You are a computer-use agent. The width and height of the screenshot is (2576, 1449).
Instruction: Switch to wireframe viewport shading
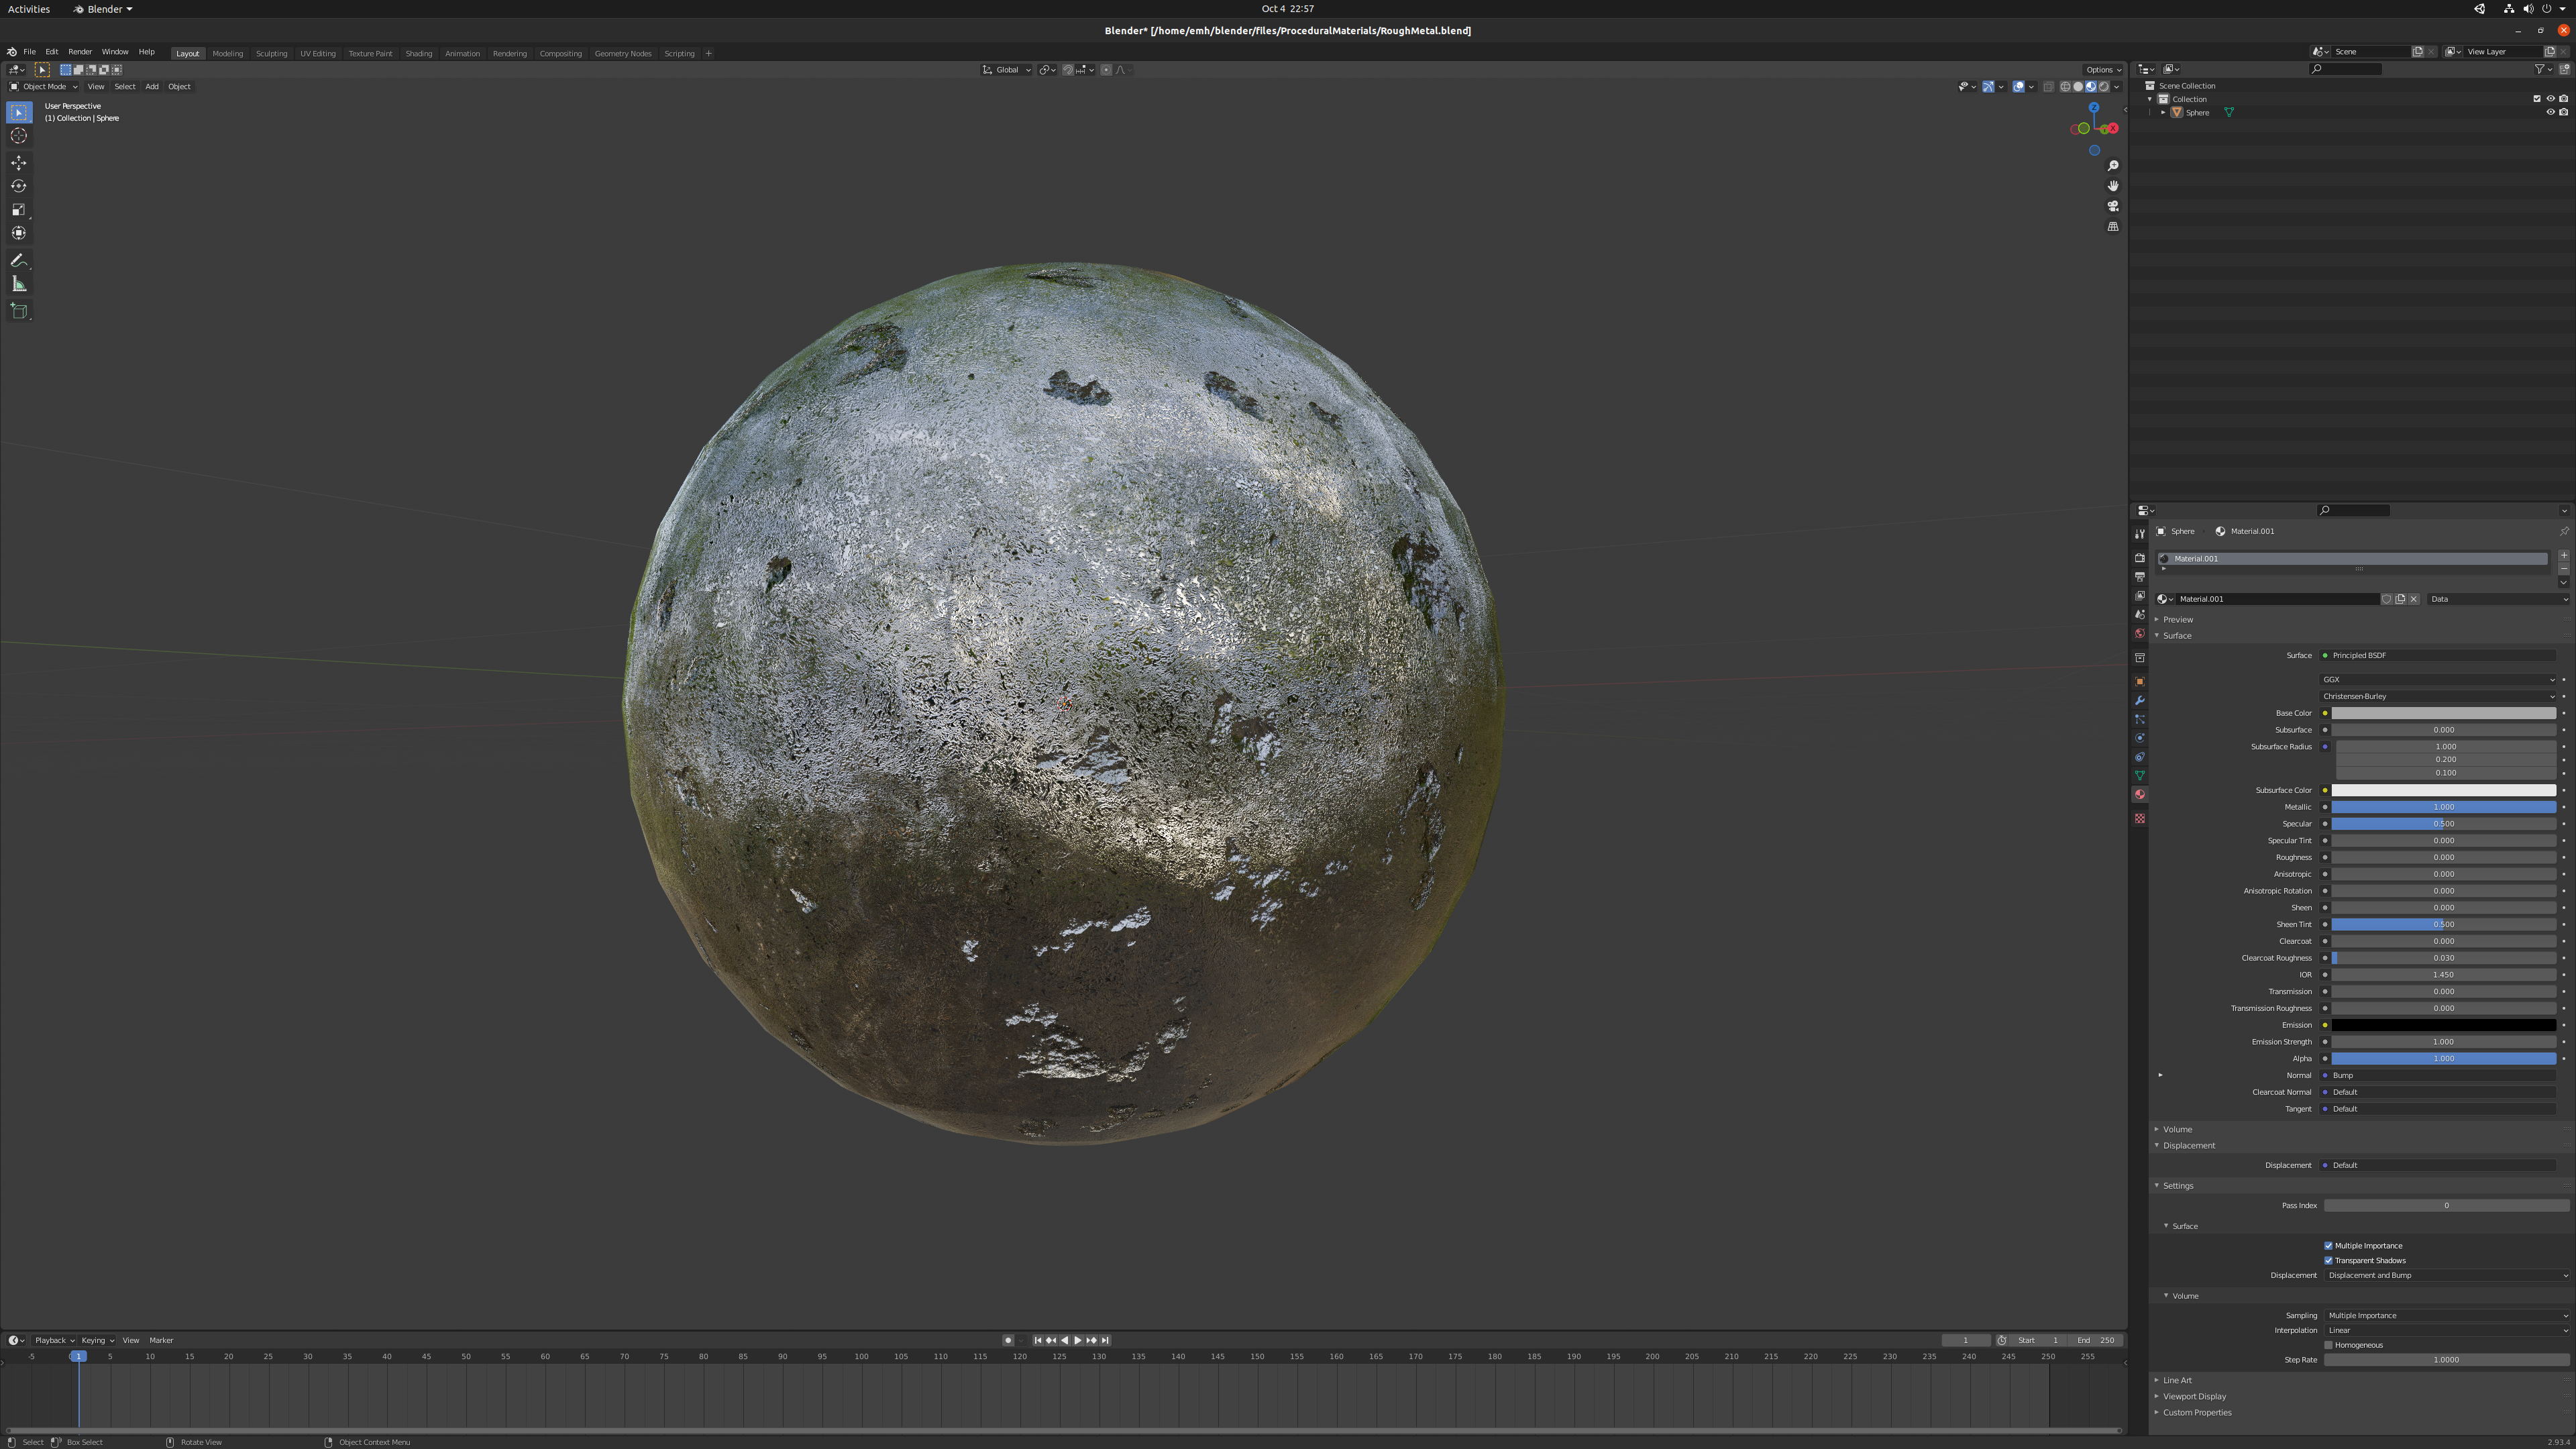tap(2065, 87)
